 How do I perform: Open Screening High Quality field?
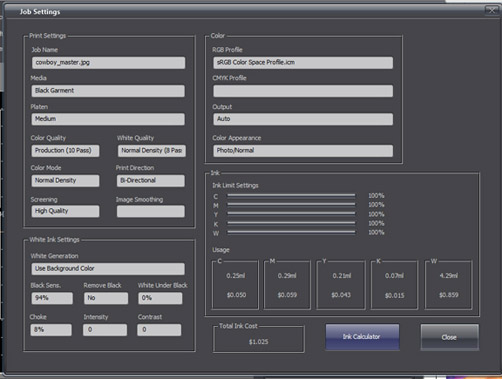(65, 211)
